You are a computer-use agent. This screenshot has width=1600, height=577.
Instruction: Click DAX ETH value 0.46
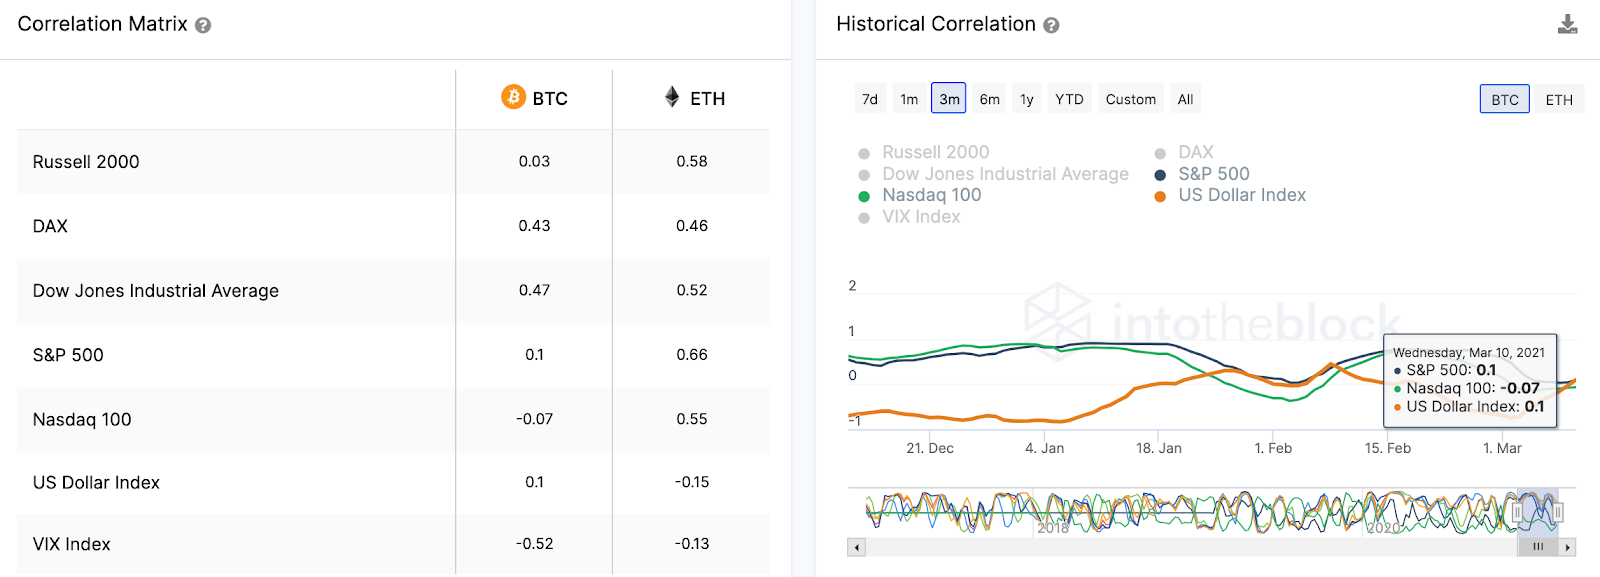tap(692, 226)
